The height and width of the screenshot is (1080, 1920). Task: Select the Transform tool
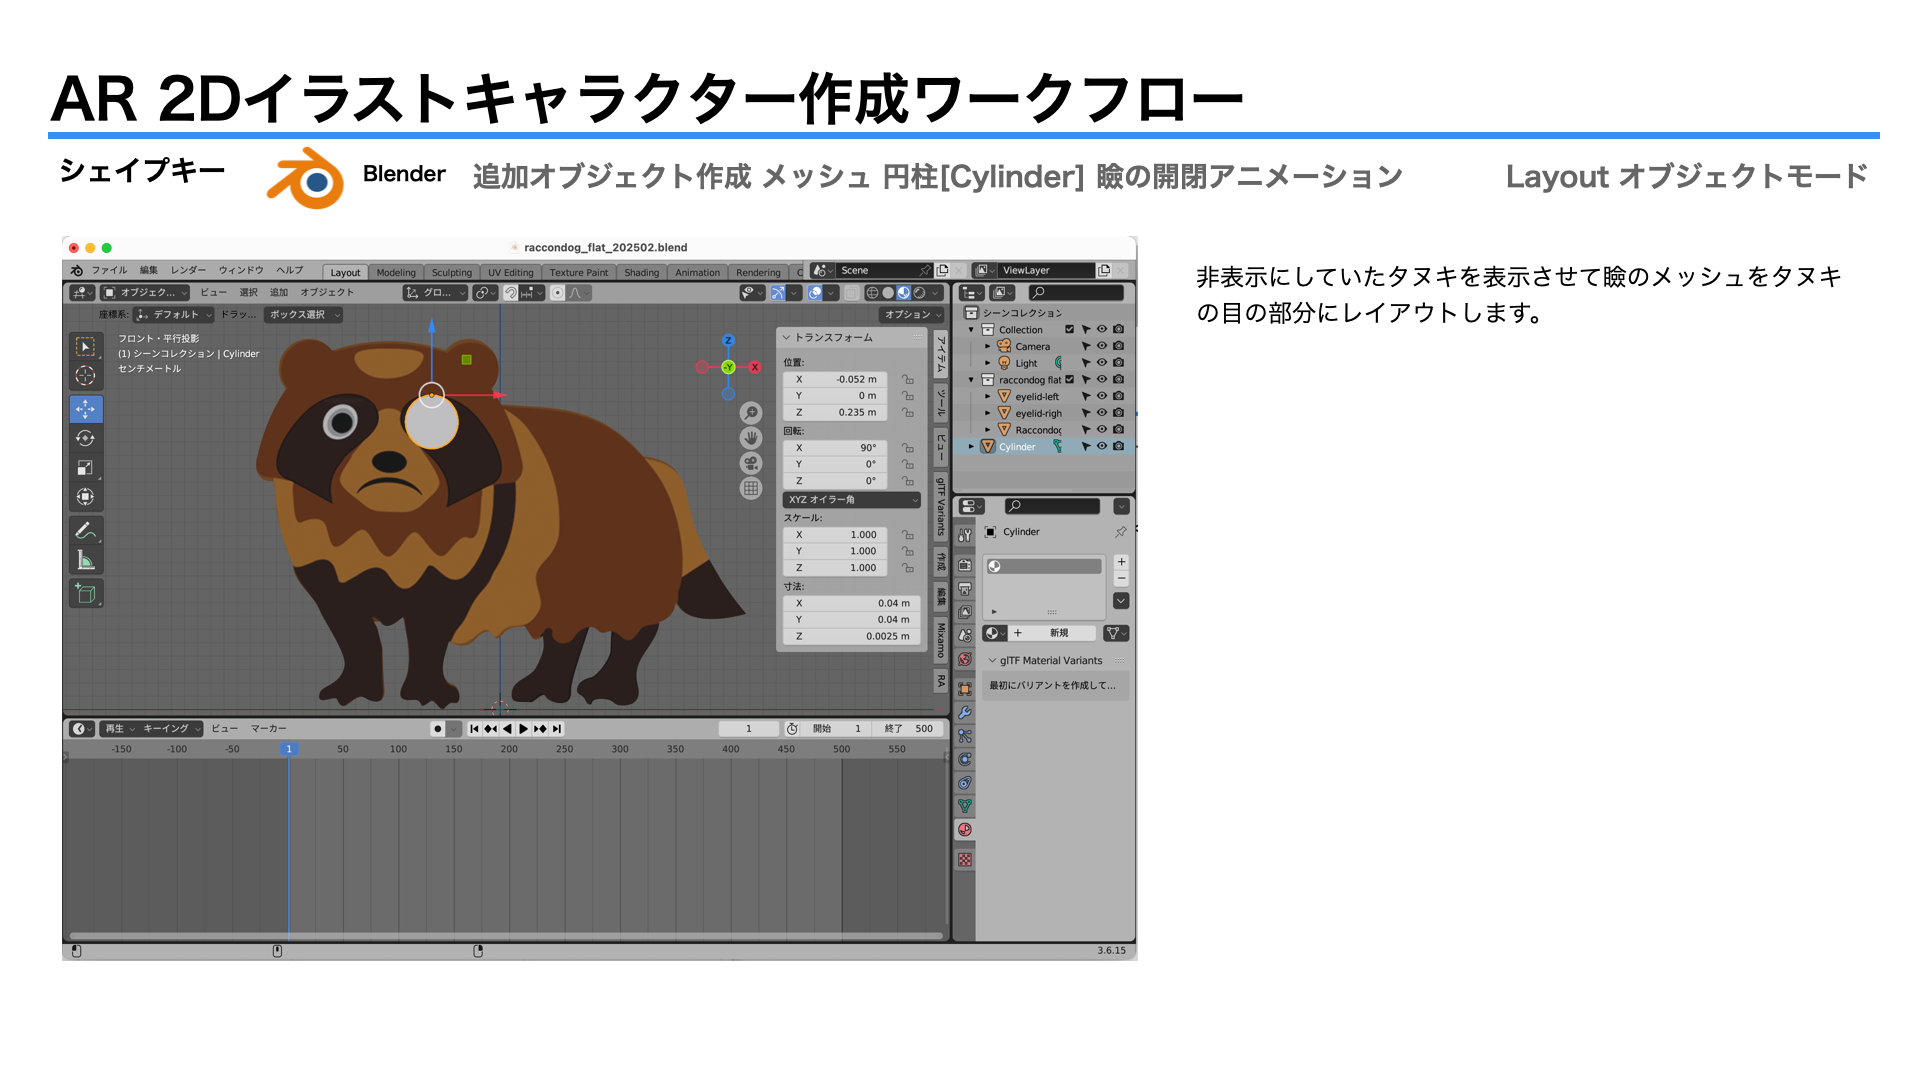[x=86, y=497]
